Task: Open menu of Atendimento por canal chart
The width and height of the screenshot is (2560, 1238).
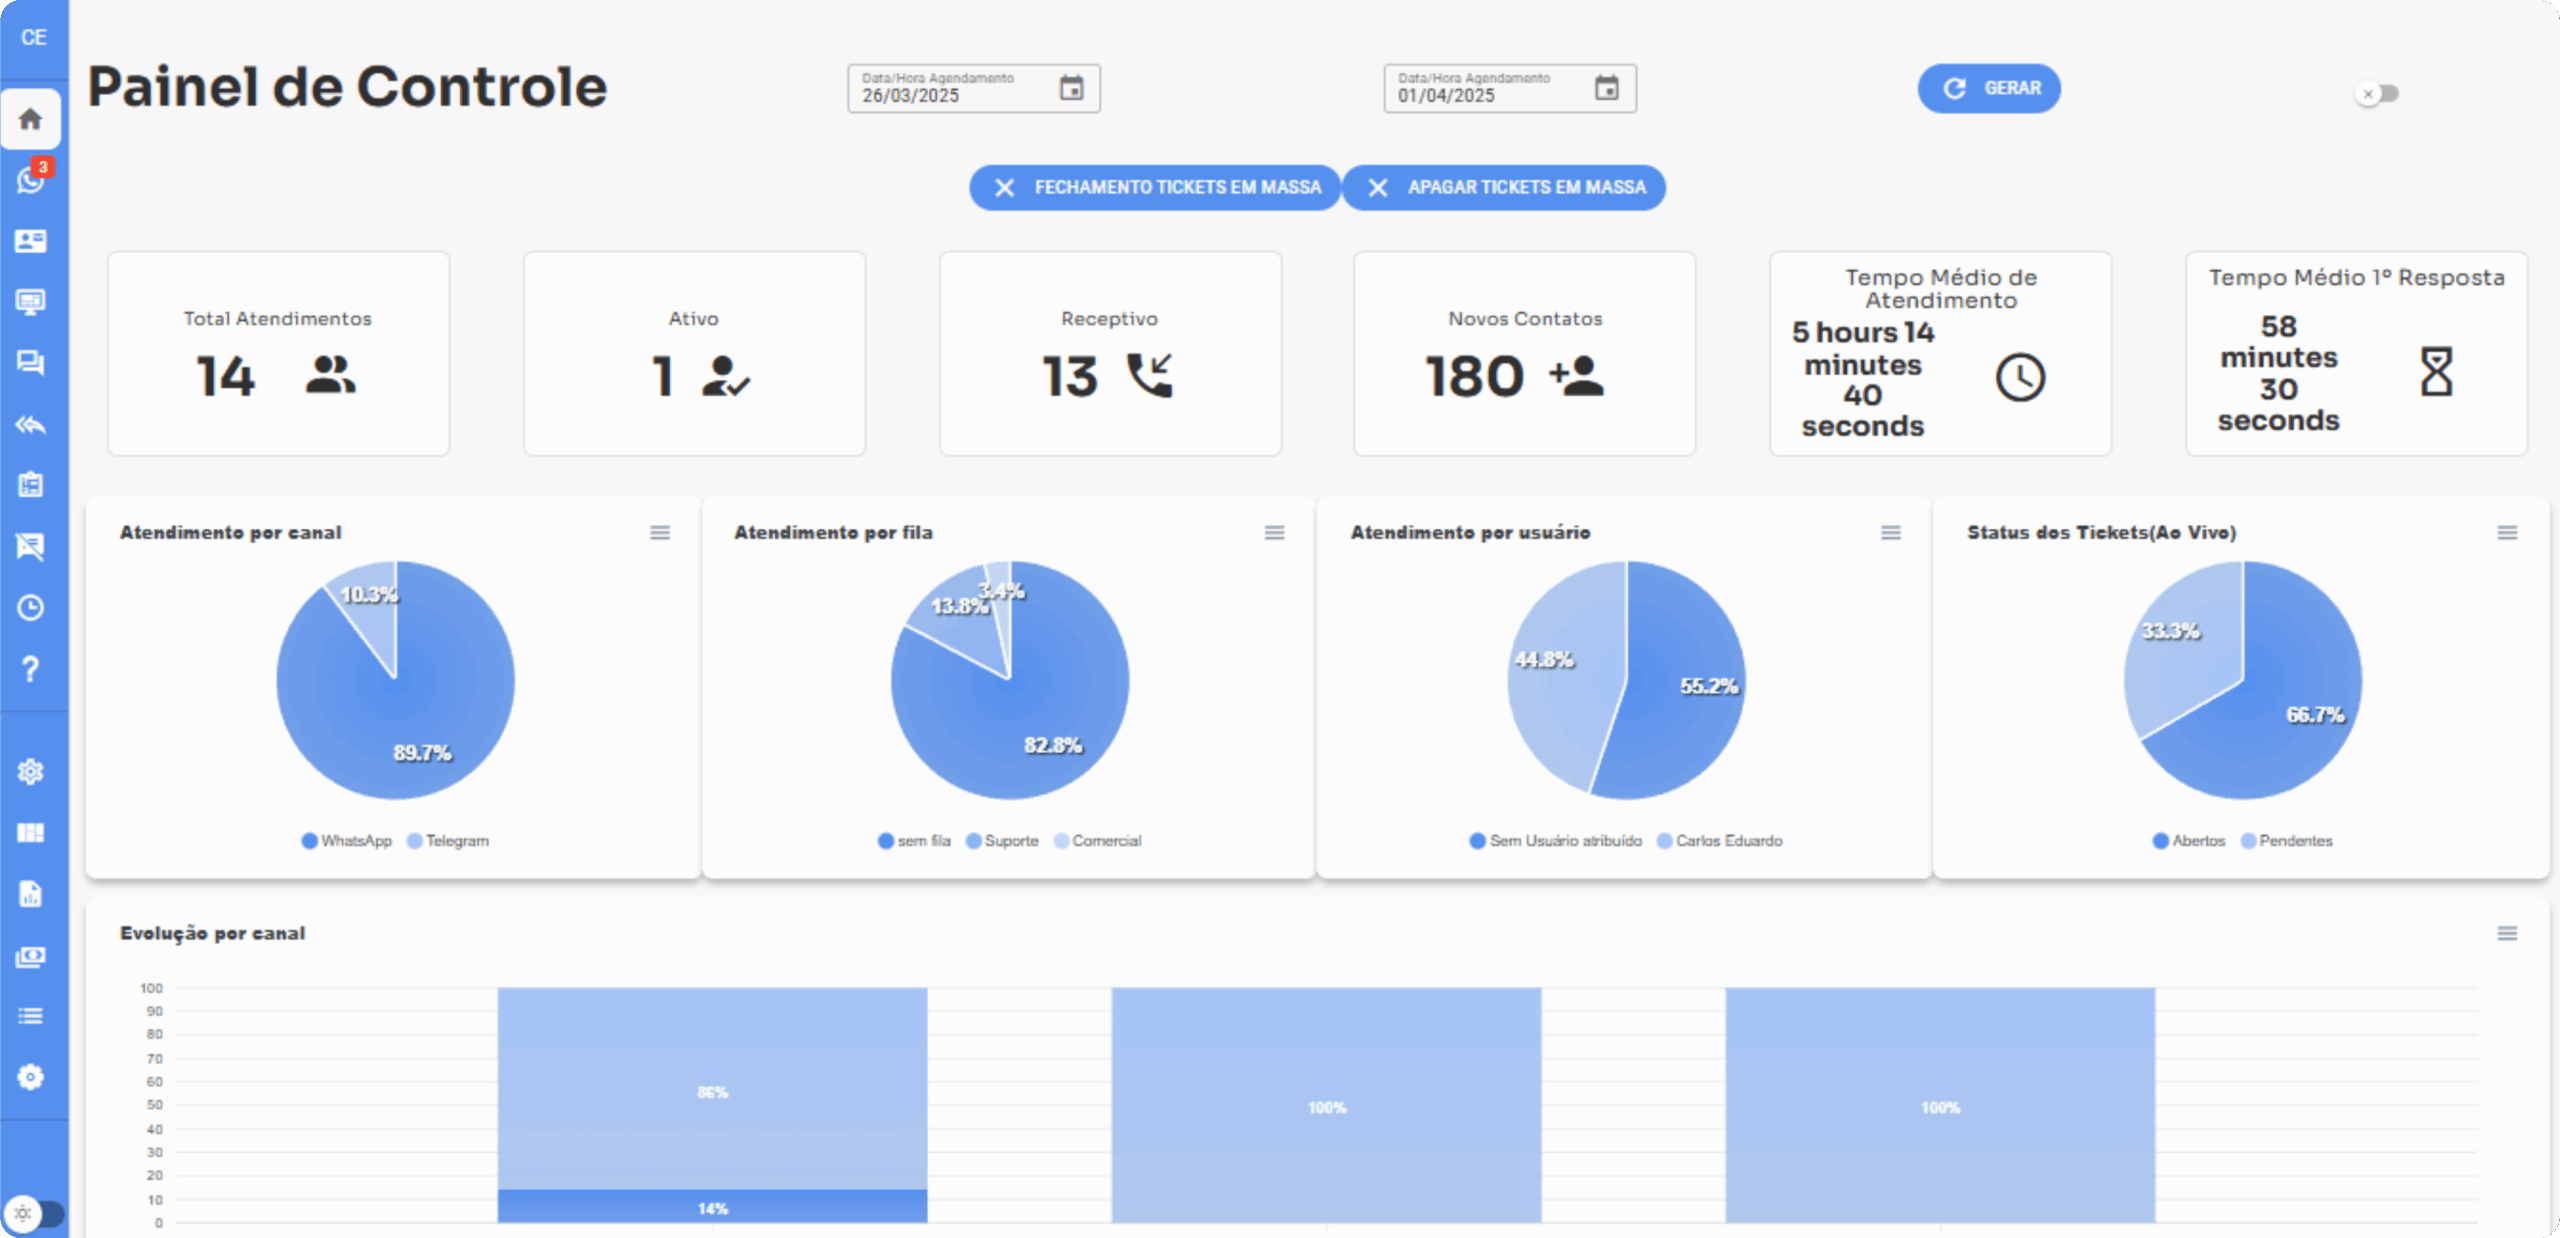Action: tap(660, 533)
